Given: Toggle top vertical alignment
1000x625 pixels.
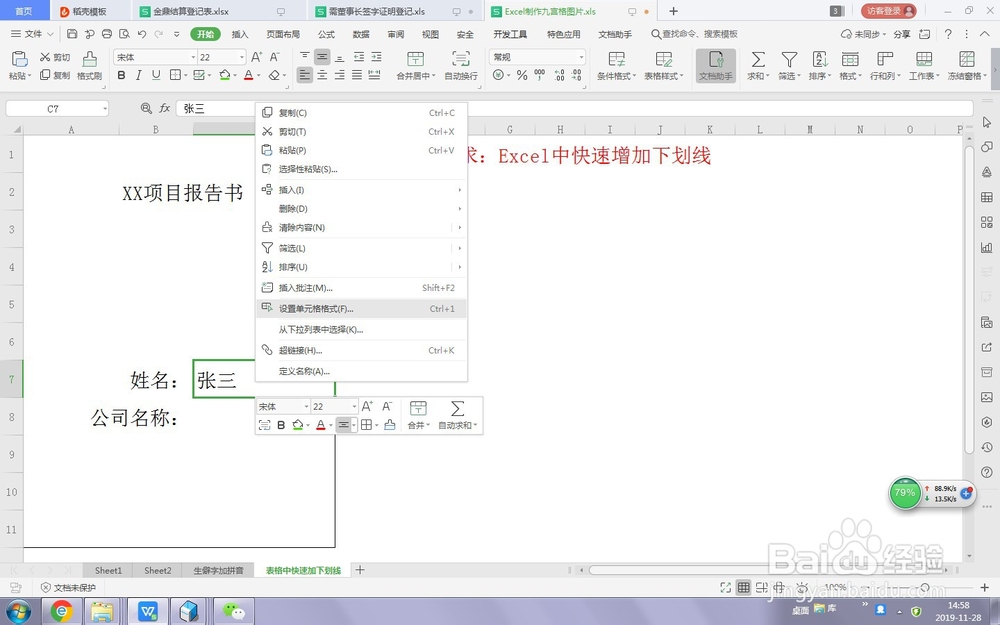Looking at the screenshot, I should [x=305, y=57].
